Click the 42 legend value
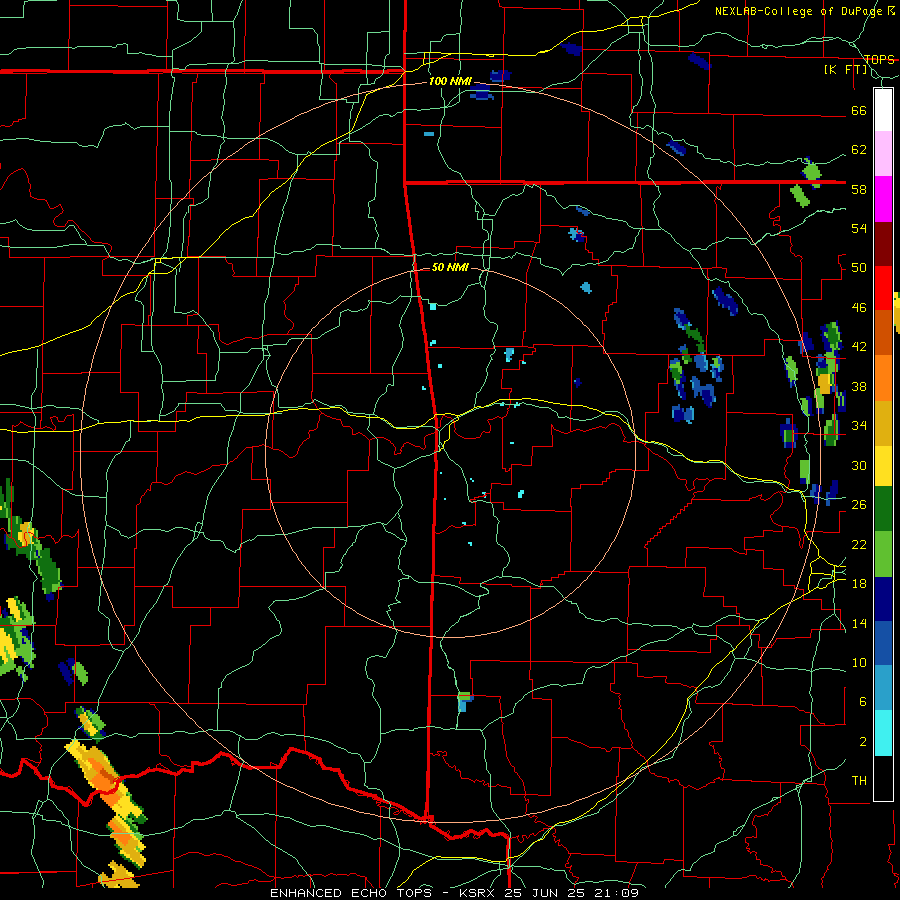 pos(859,347)
